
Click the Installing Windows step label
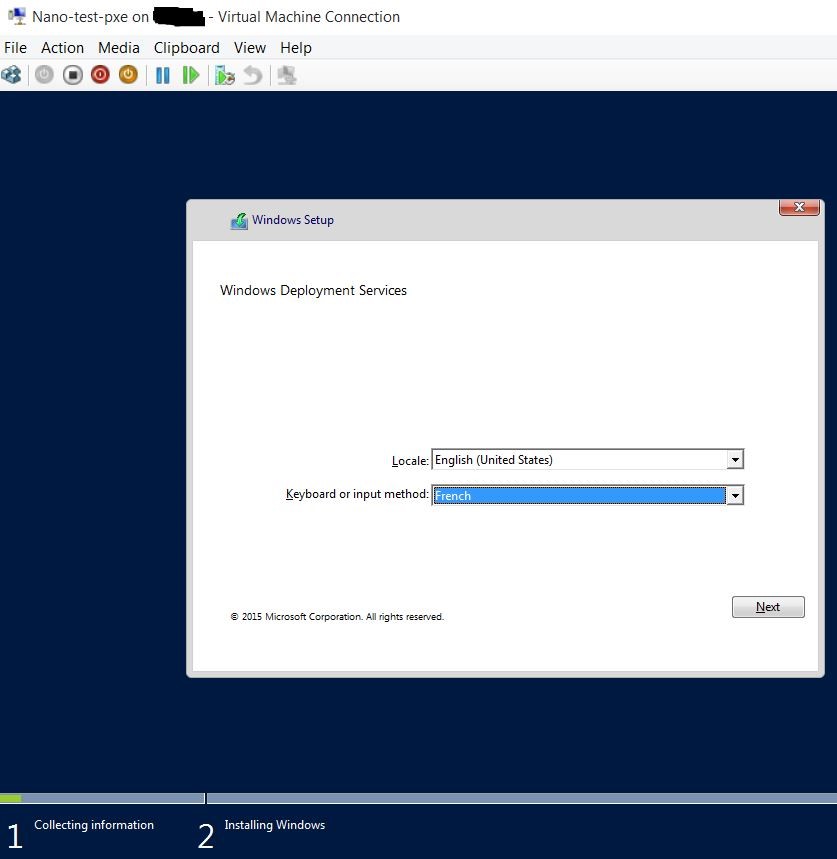click(x=274, y=825)
